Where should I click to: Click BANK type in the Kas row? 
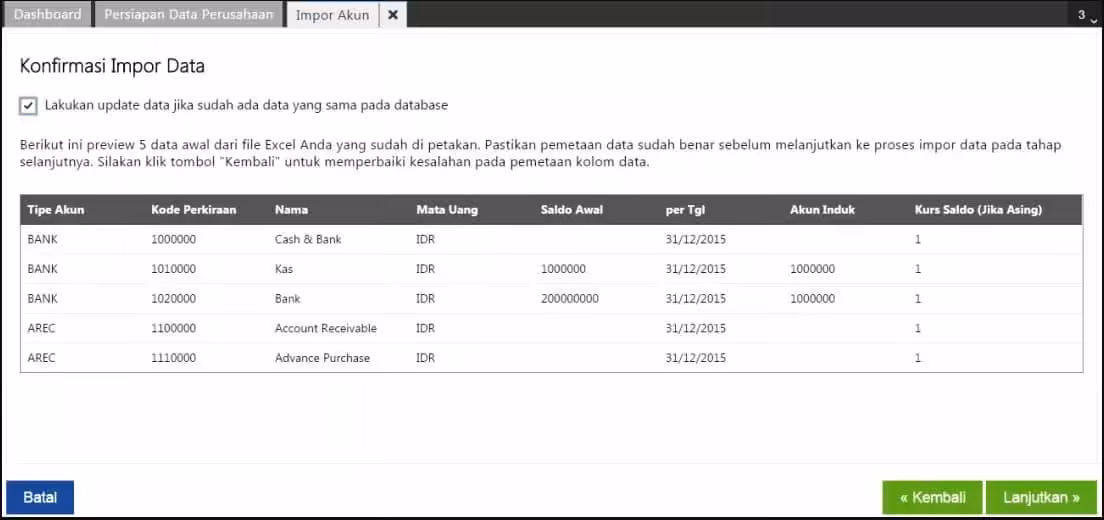pyautogui.click(x=42, y=269)
